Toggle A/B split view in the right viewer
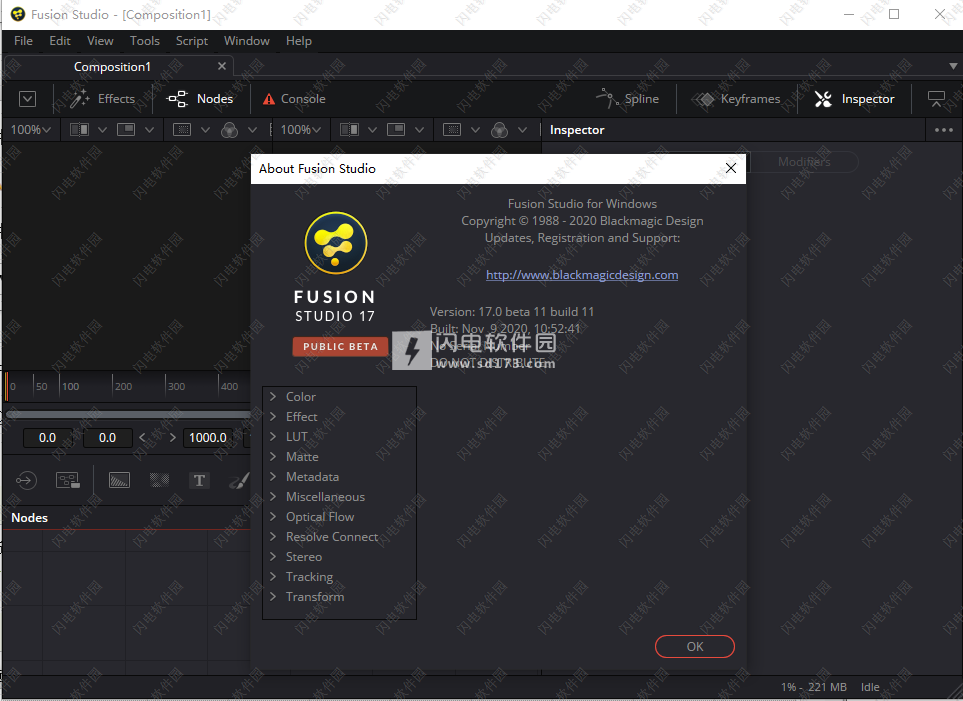The image size is (963, 701). (x=349, y=130)
